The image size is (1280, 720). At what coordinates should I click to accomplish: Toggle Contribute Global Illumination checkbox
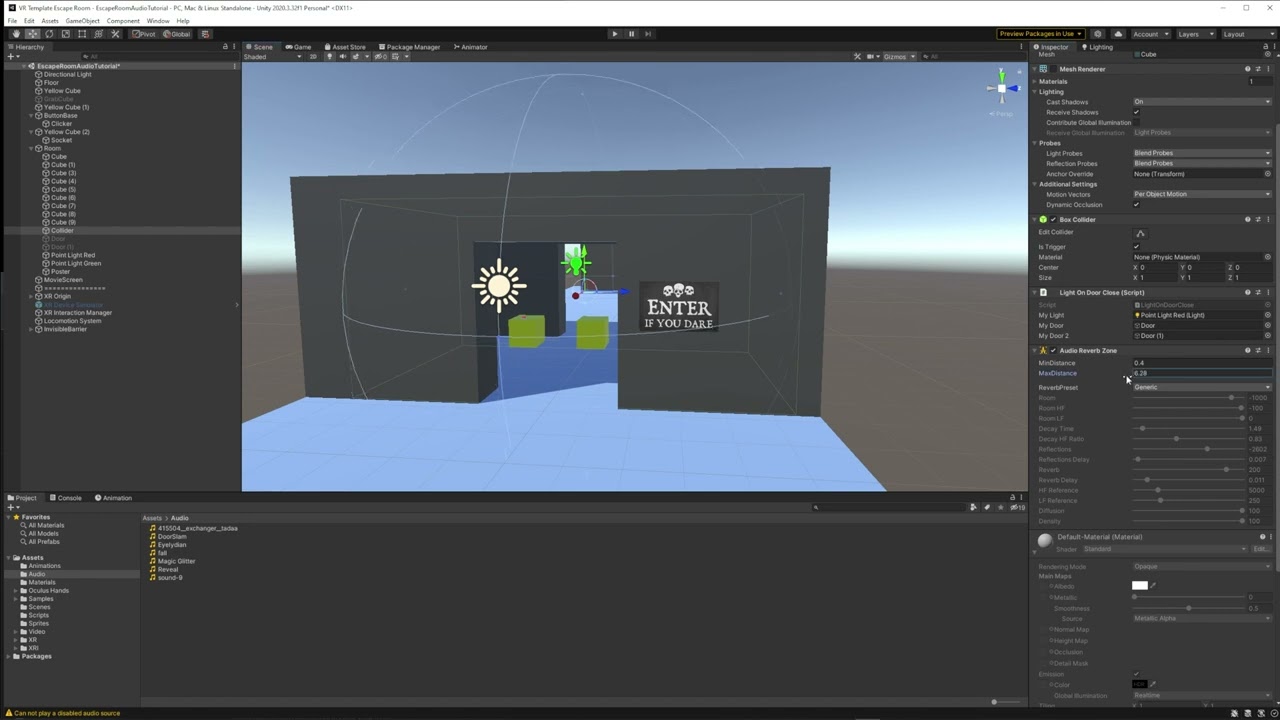tap(1136, 123)
